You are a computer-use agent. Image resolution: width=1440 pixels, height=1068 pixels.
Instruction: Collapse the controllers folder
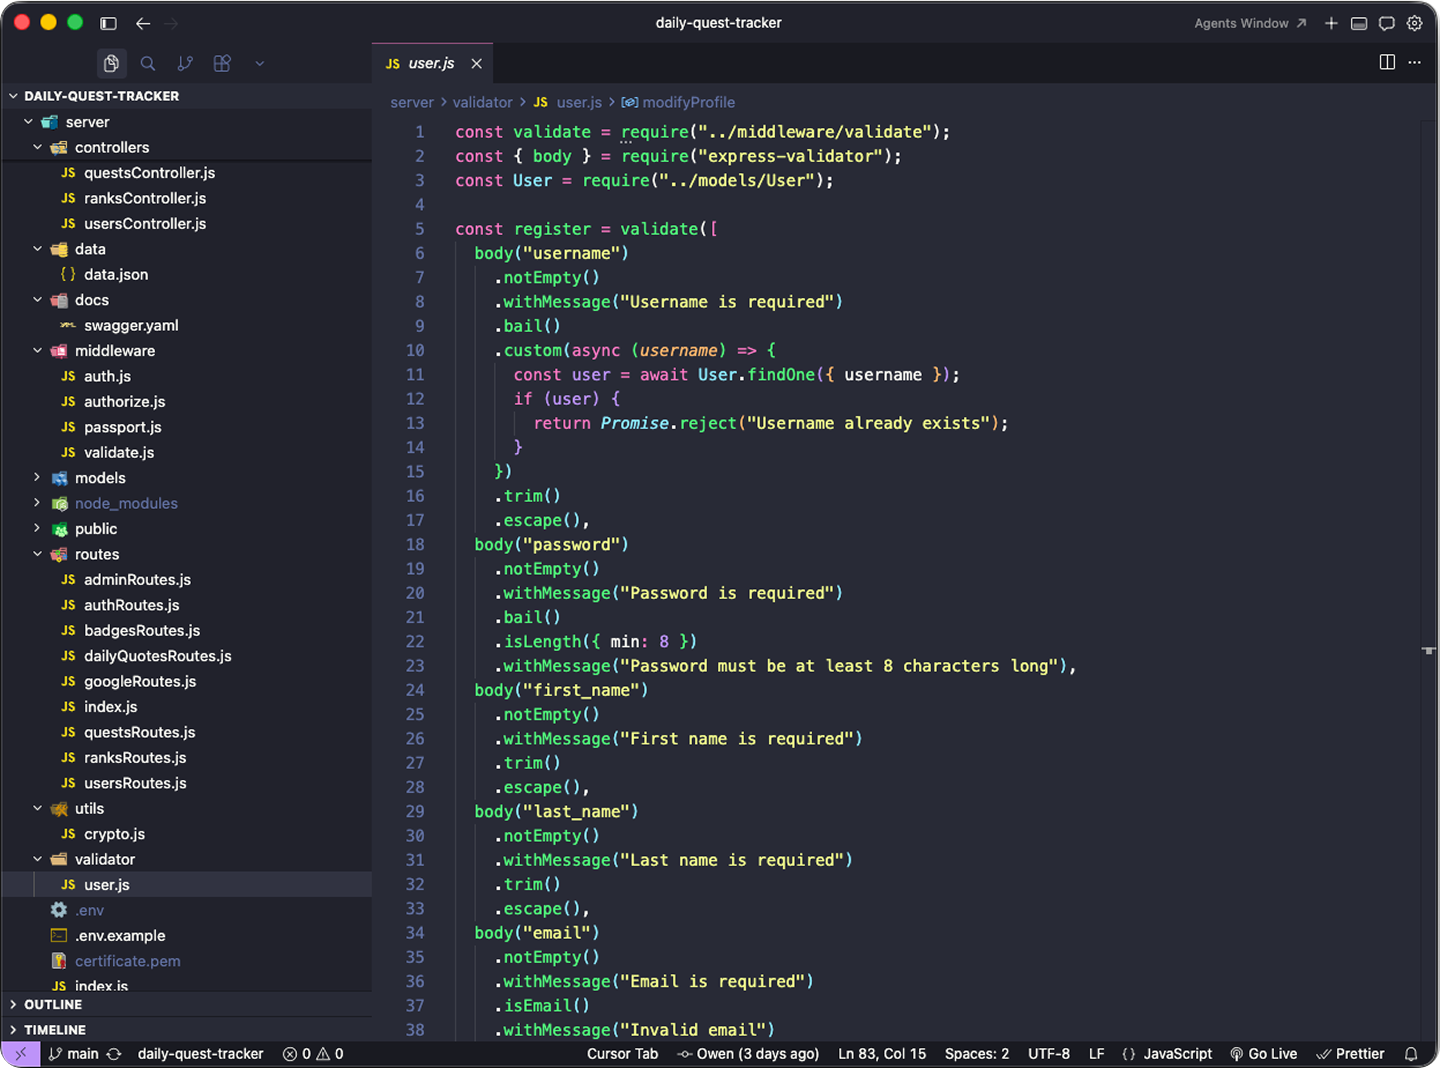point(38,147)
